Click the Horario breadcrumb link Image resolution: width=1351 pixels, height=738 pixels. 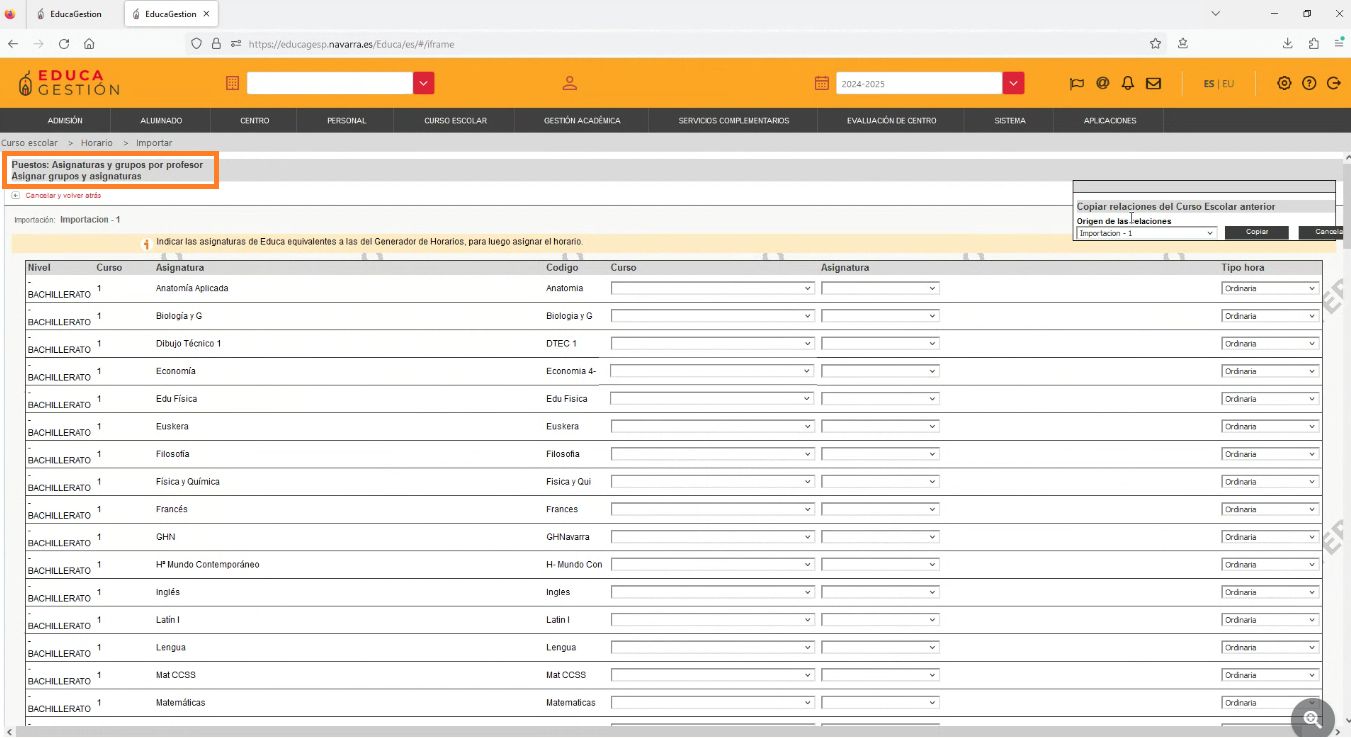(x=97, y=143)
